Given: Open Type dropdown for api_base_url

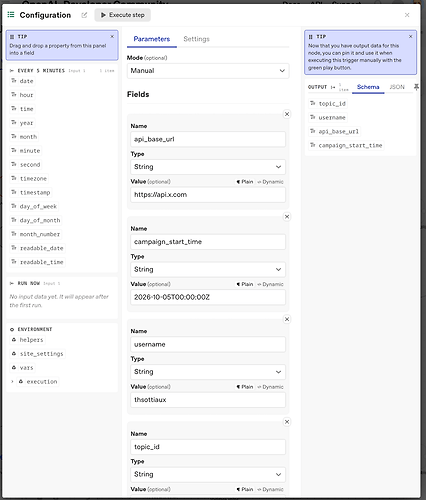Looking at the screenshot, I should point(208,167).
